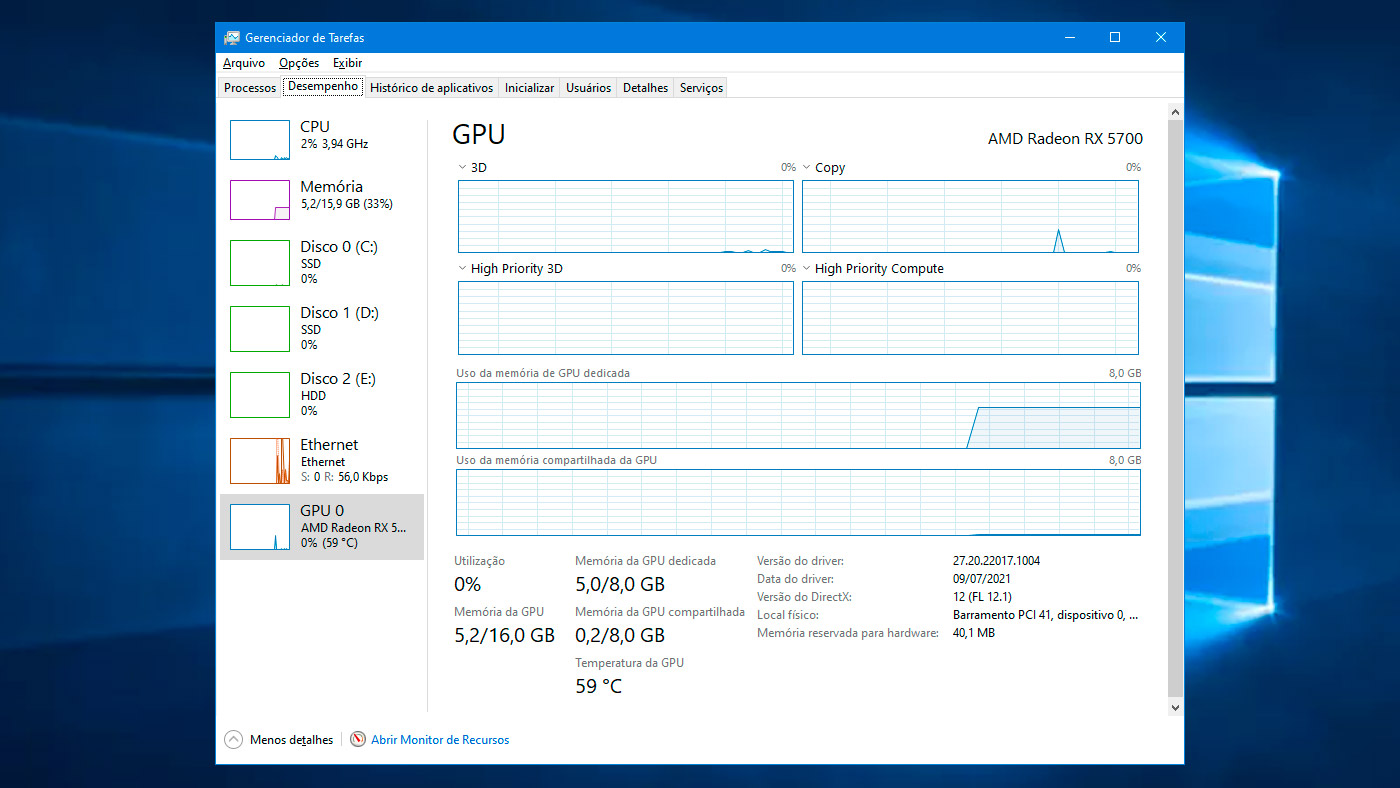Screen dimensions: 1400x788
Task: Open the Copy engine graph dropdown
Action: point(806,167)
